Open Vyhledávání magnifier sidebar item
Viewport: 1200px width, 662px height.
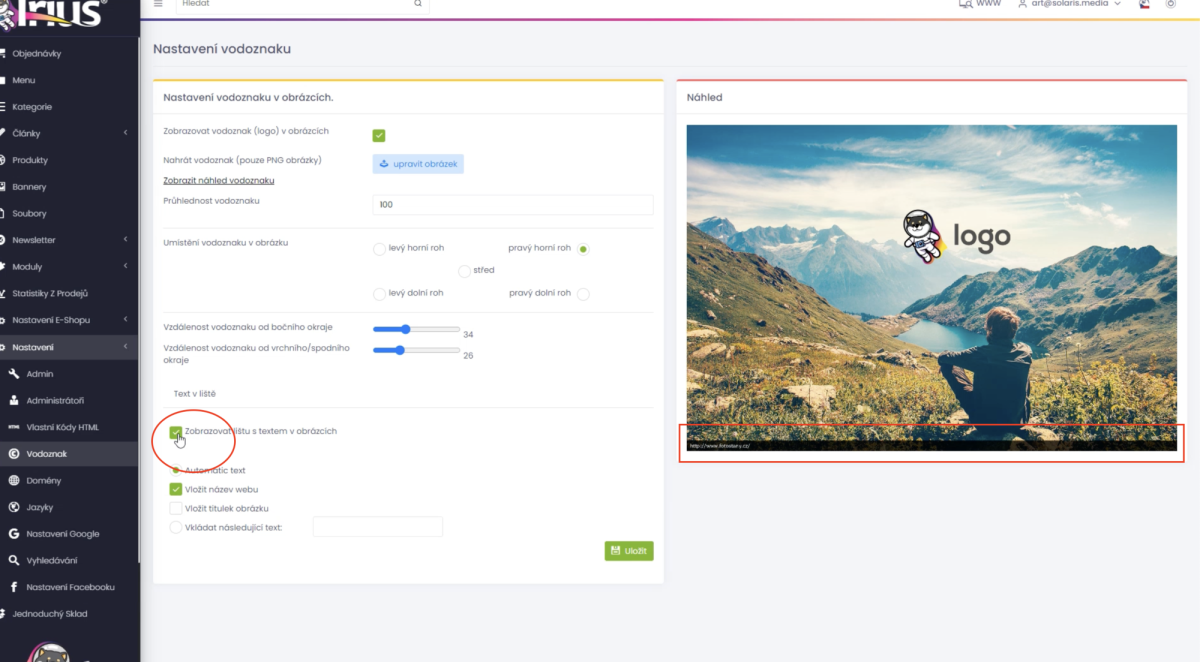coord(70,560)
